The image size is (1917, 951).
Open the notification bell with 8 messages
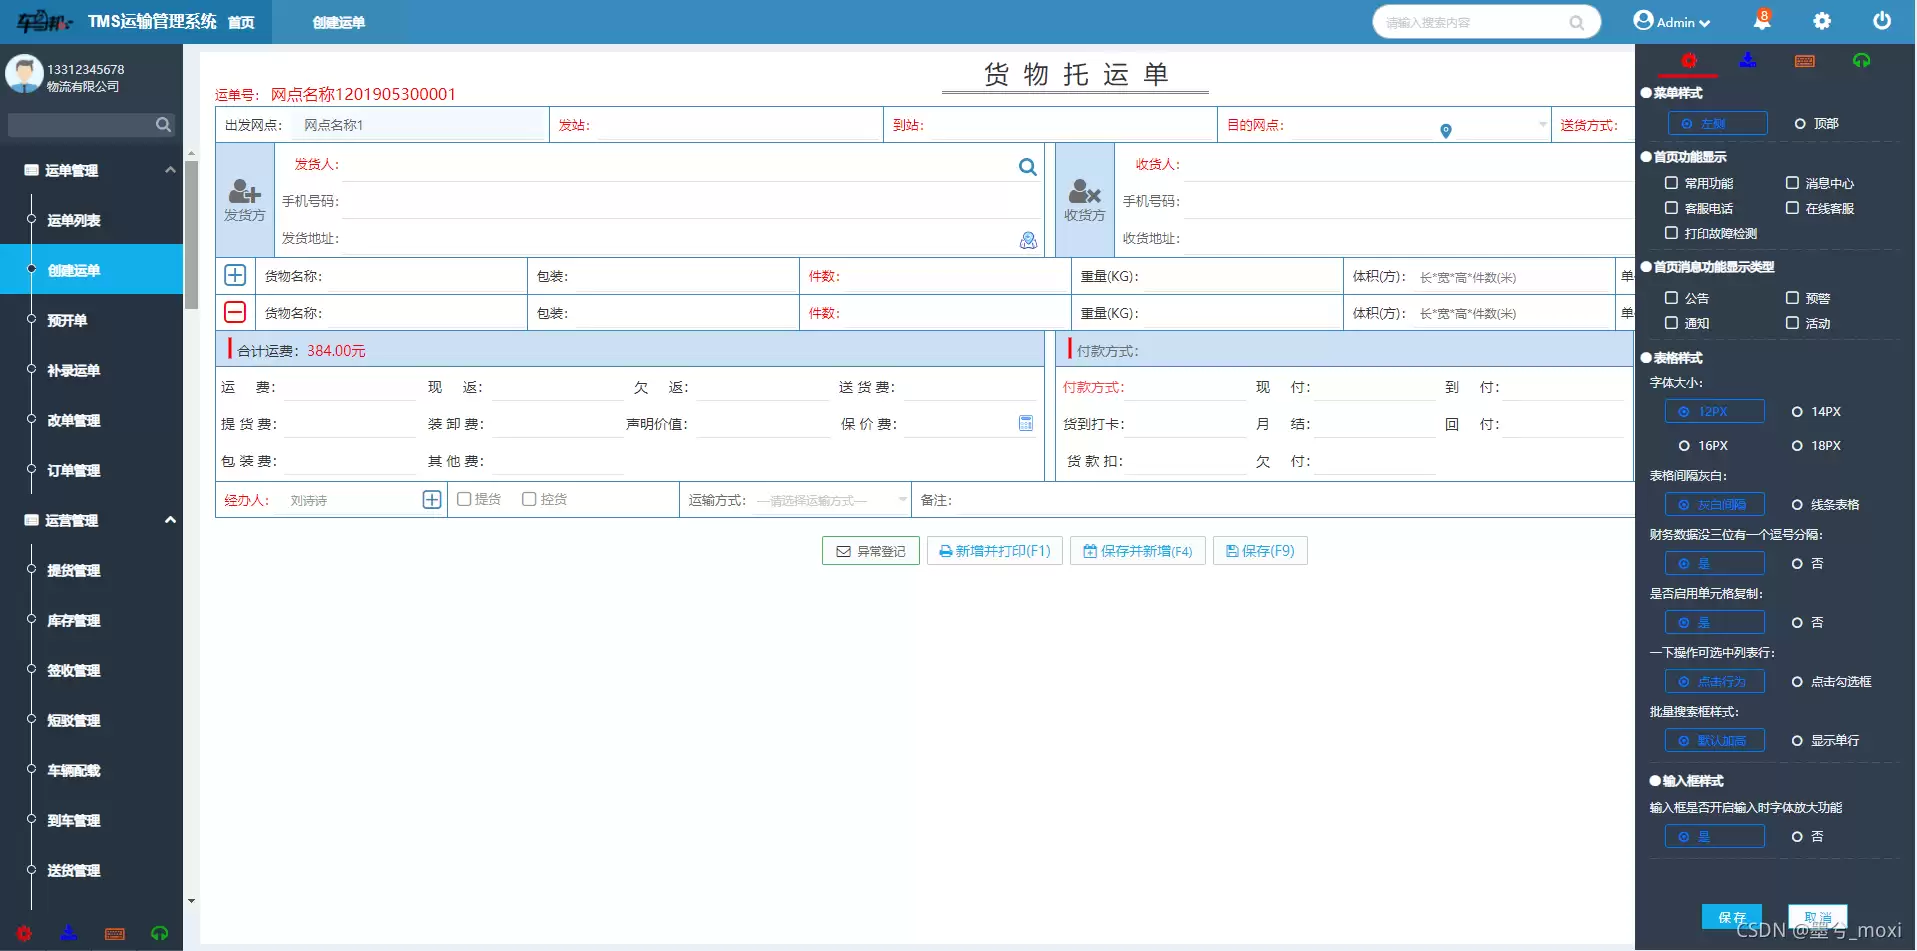(x=1762, y=20)
